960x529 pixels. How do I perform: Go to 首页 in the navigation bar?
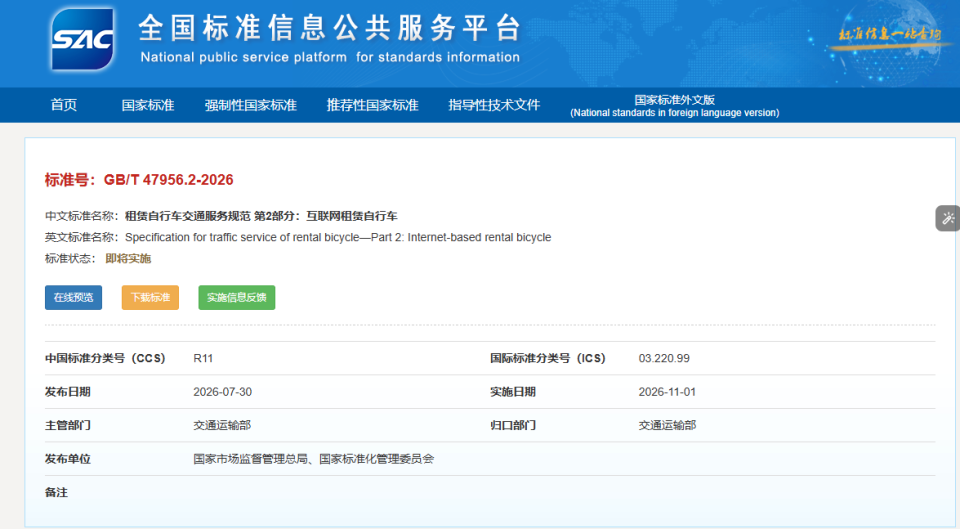pos(64,105)
